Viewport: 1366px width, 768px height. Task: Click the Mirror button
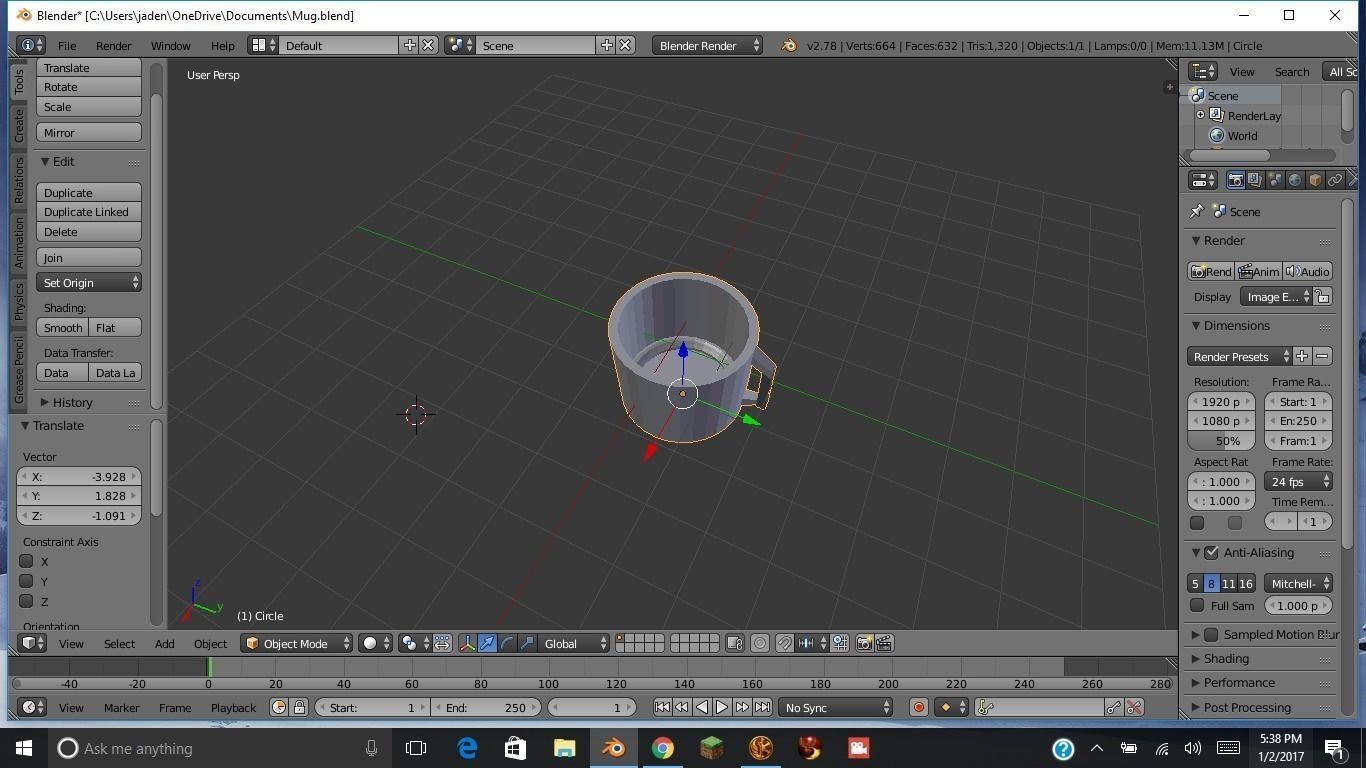[x=89, y=132]
